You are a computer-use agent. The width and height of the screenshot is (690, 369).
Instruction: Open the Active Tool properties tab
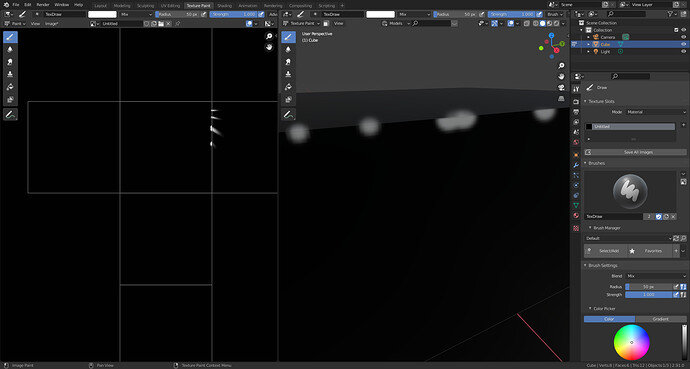point(576,89)
